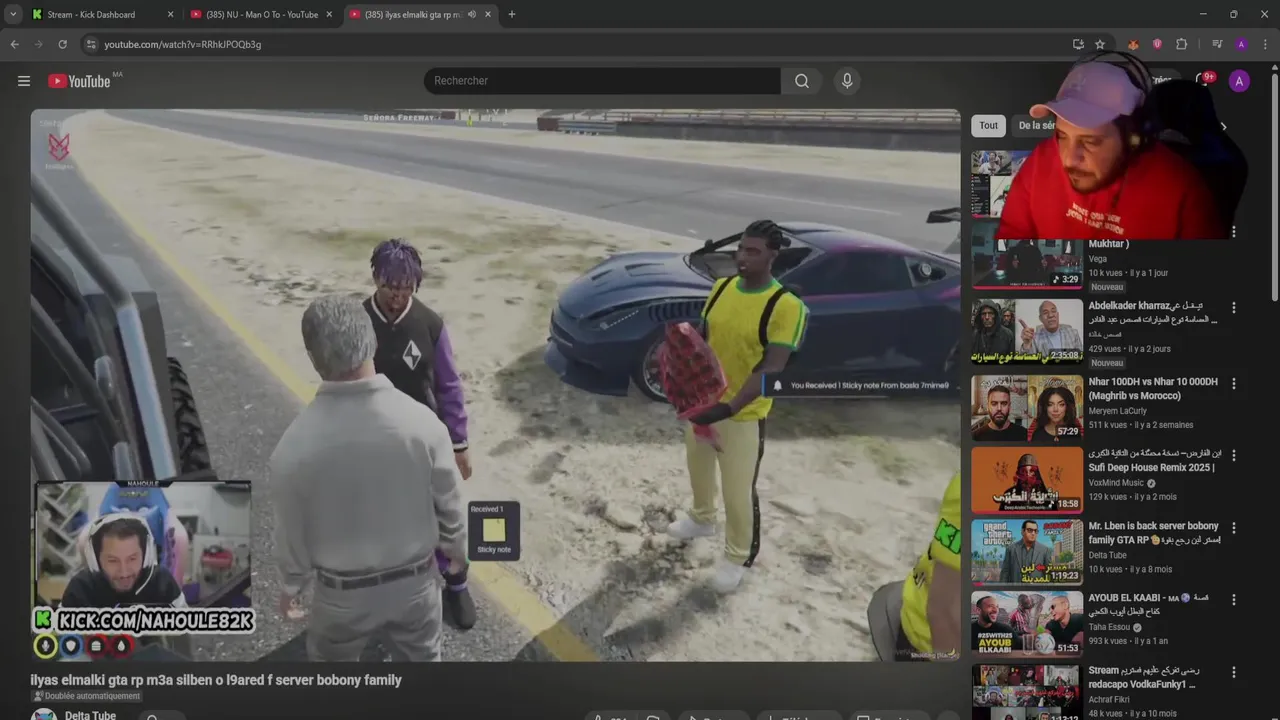Screen dimensions: 1280x720
Task: View site information icon in address bar
Action: coord(91,44)
